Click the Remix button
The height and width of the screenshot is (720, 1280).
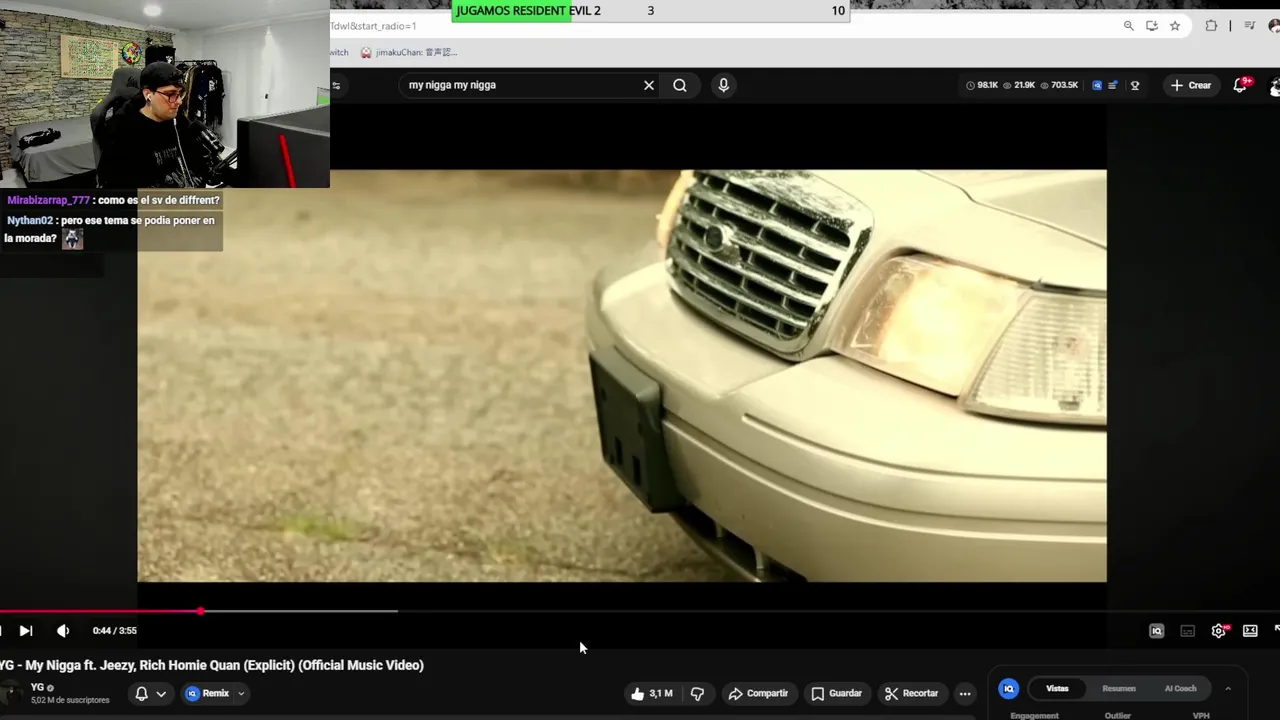(208, 693)
